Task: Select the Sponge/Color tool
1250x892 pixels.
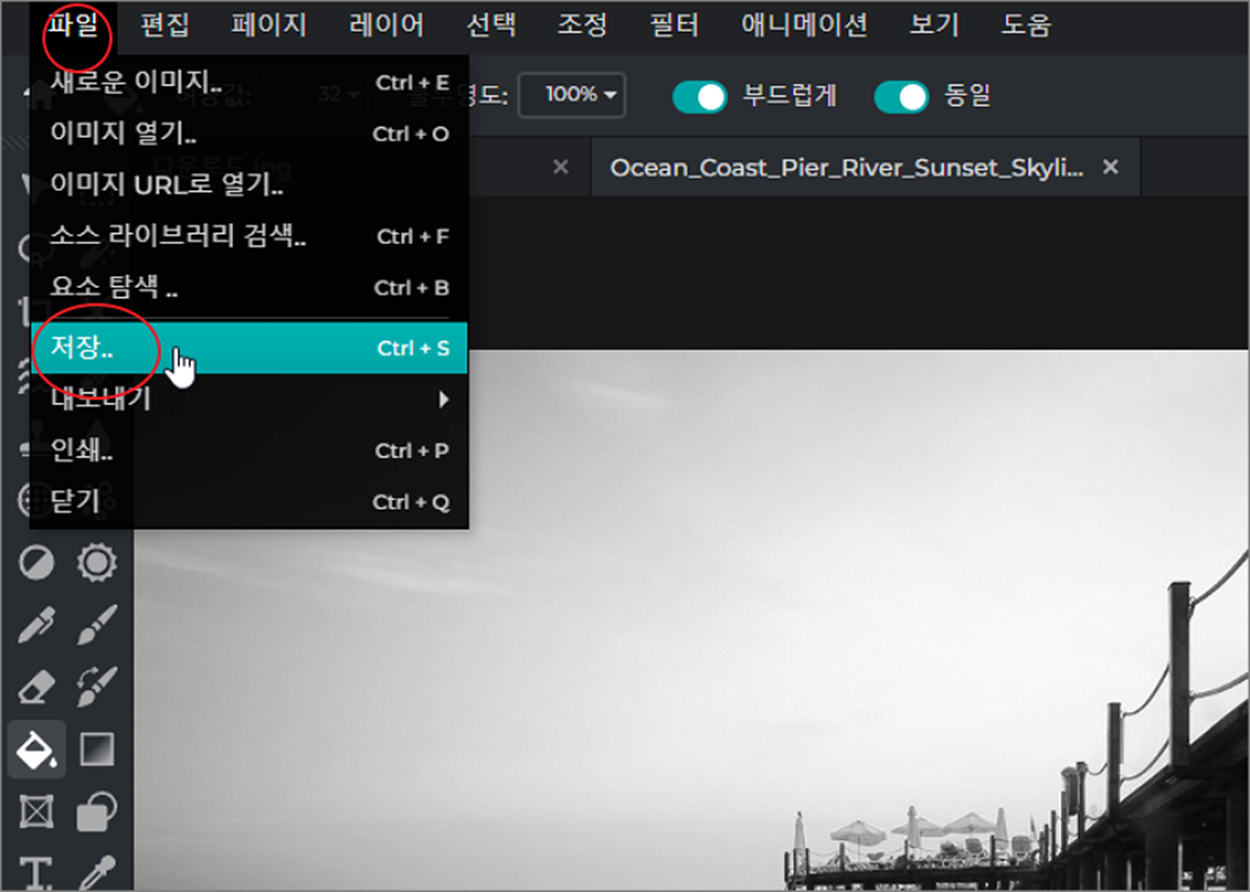Action: (97, 563)
